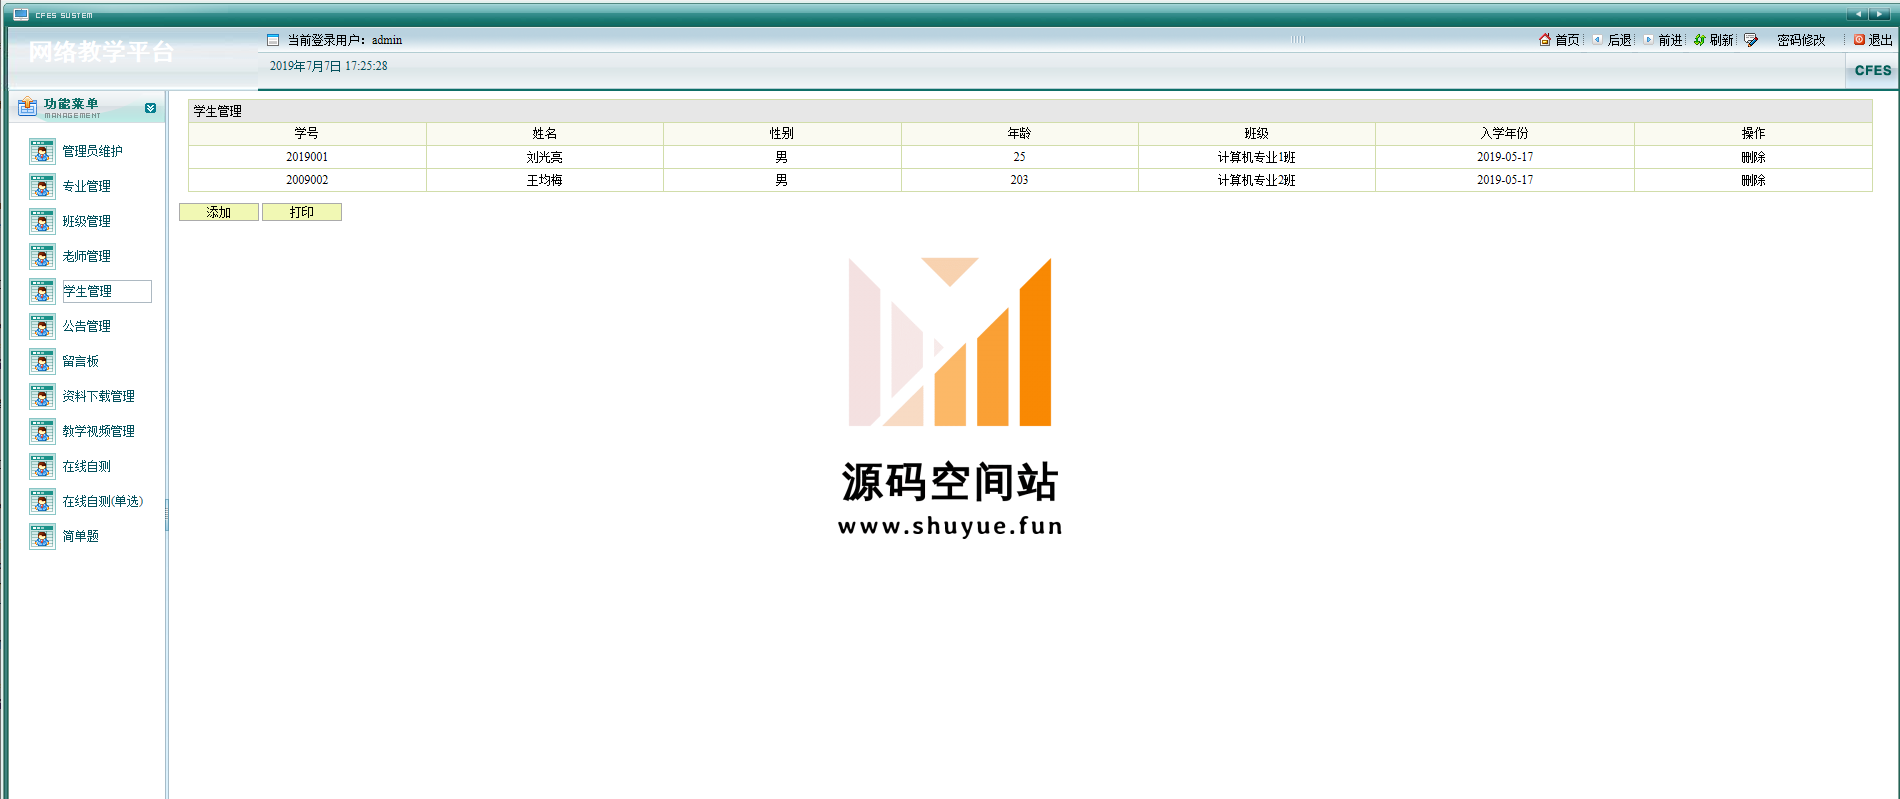Click the red logout icon beside 退出
Image resolution: width=1900 pixels, height=799 pixels.
click(x=1859, y=40)
